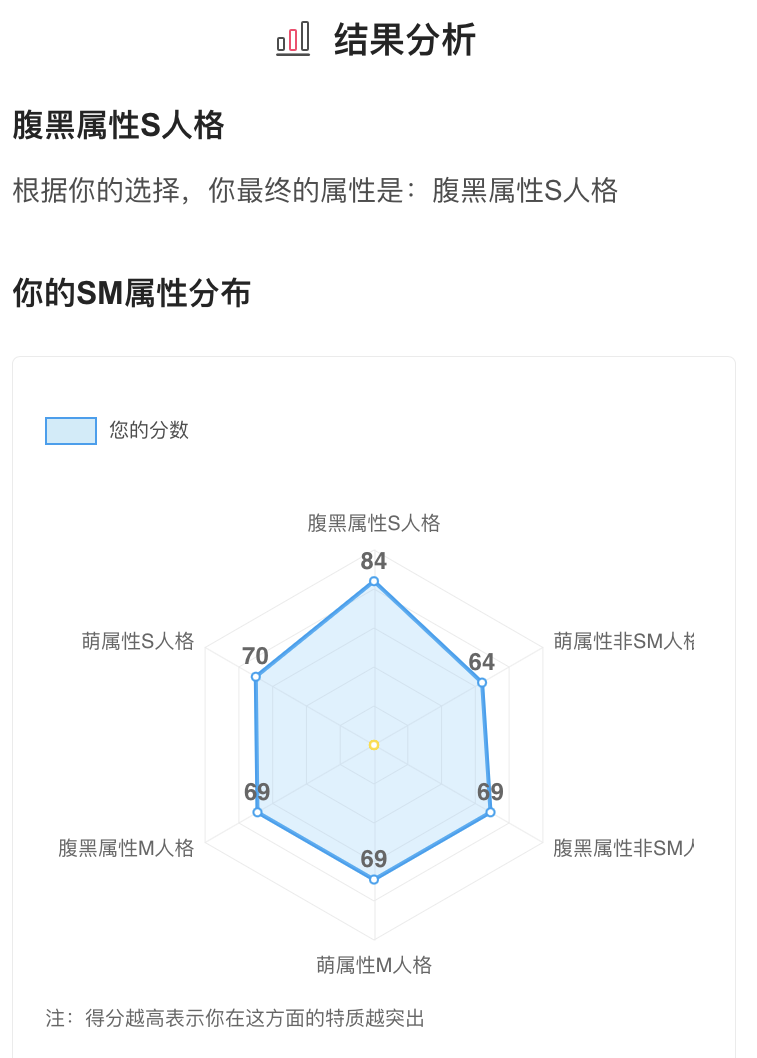Click the left-side data point labeled 69

[x=257, y=812]
